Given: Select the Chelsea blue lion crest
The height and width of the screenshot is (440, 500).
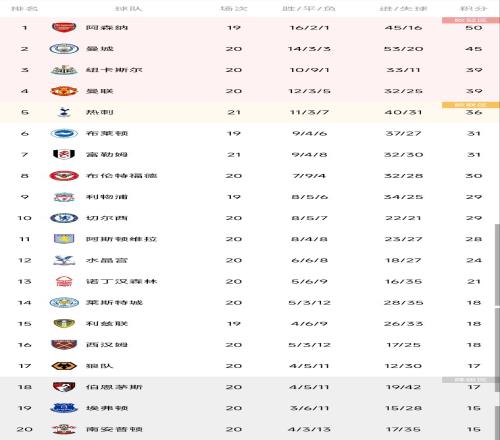Looking at the screenshot, I should pyautogui.click(x=64, y=218).
